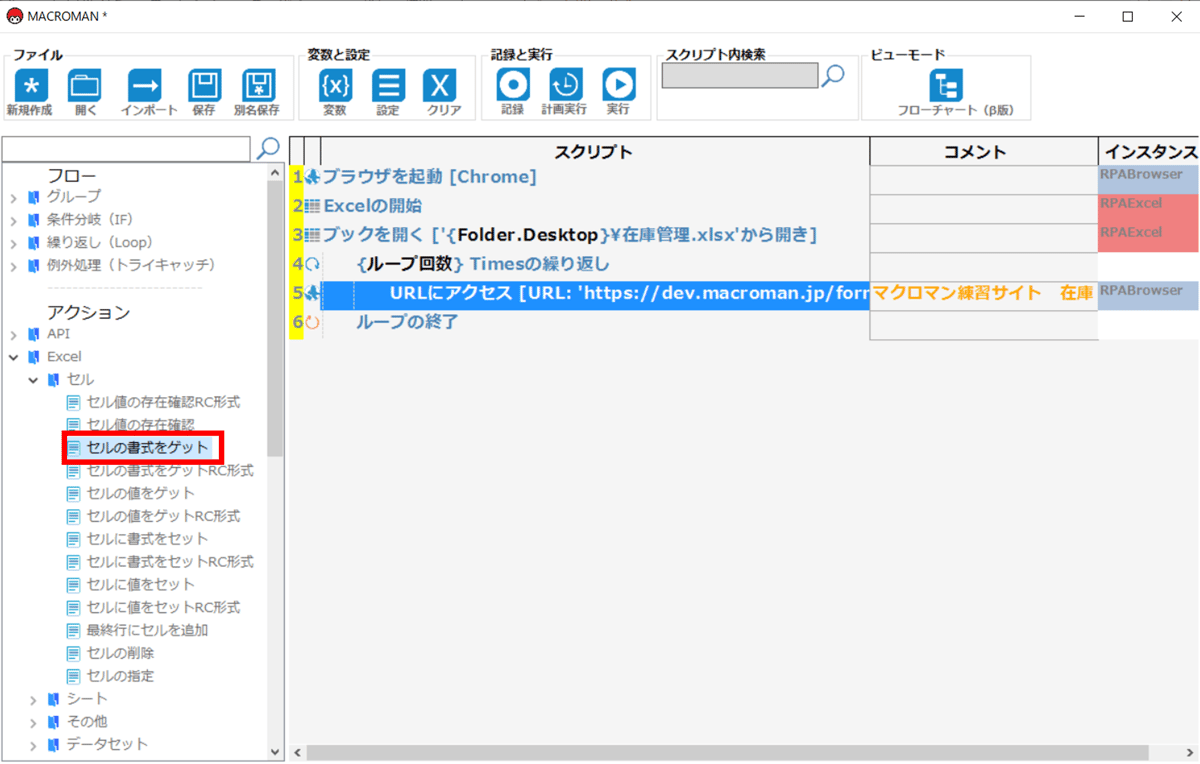Click scroll-down arrow of action tree
The width and height of the screenshot is (1200, 764).
(x=276, y=752)
